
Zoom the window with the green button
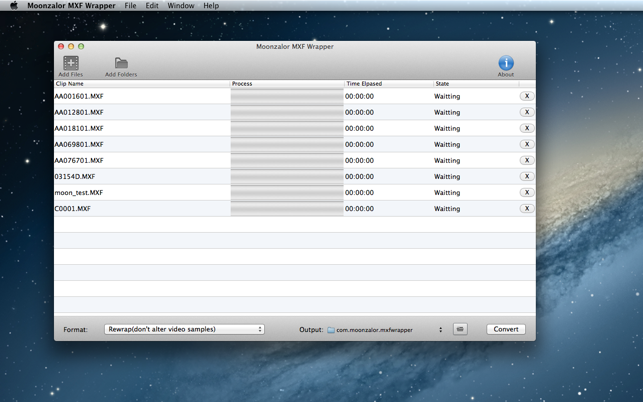point(81,46)
